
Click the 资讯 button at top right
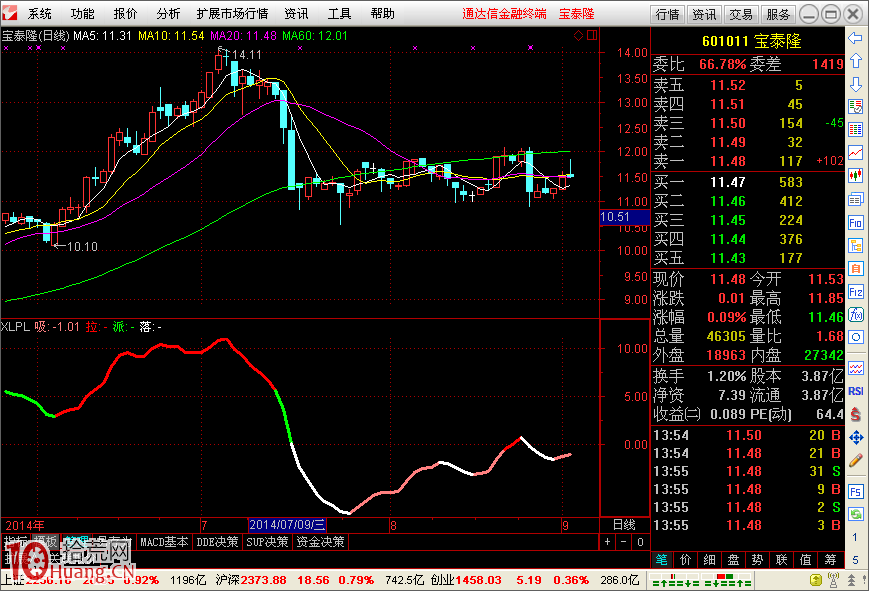click(x=704, y=14)
